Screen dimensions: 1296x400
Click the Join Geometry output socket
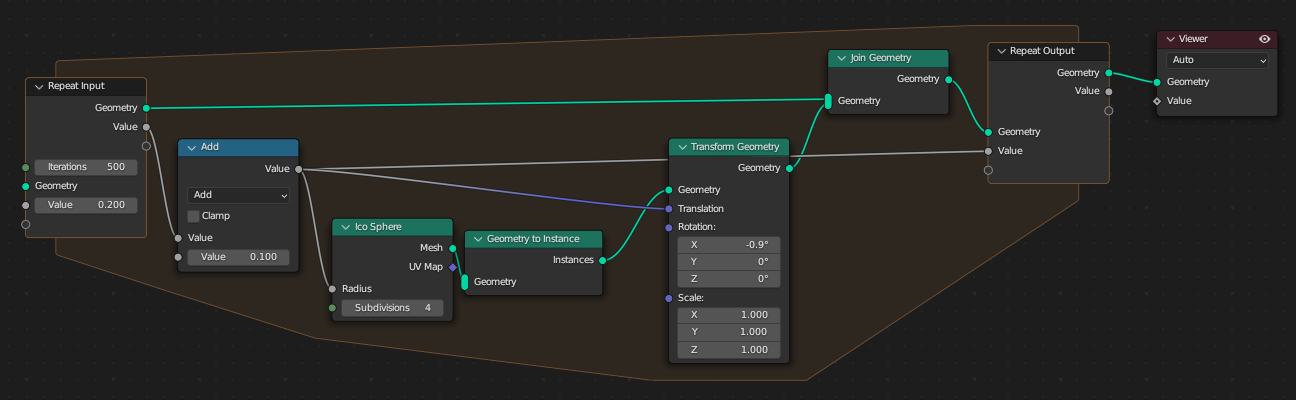947,79
